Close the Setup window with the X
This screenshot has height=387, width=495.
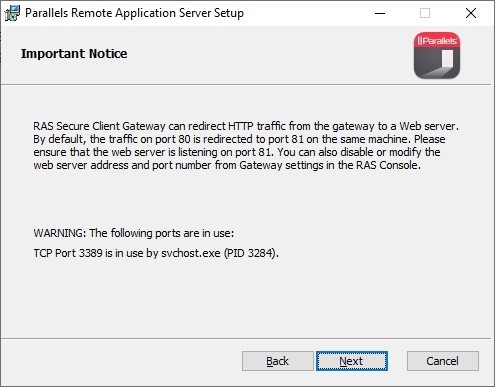pyautogui.click(x=471, y=13)
